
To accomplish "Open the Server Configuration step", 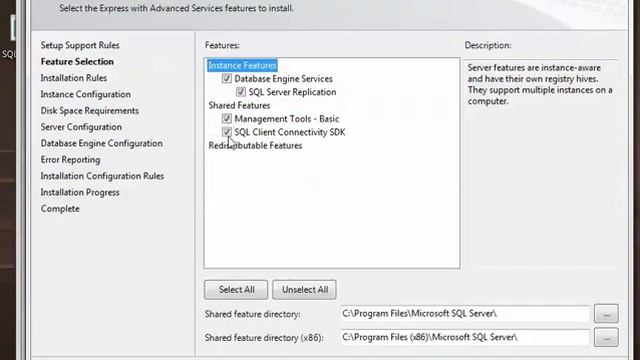I will [x=81, y=127].
